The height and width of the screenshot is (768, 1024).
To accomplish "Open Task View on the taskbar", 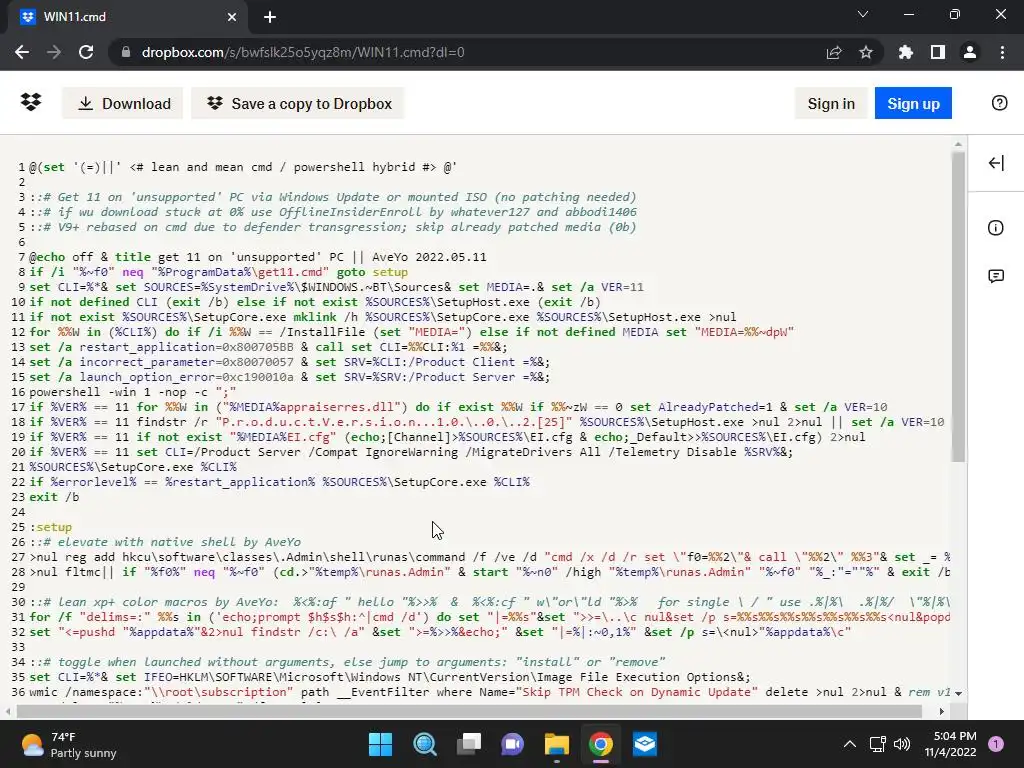I will (469, 744).
